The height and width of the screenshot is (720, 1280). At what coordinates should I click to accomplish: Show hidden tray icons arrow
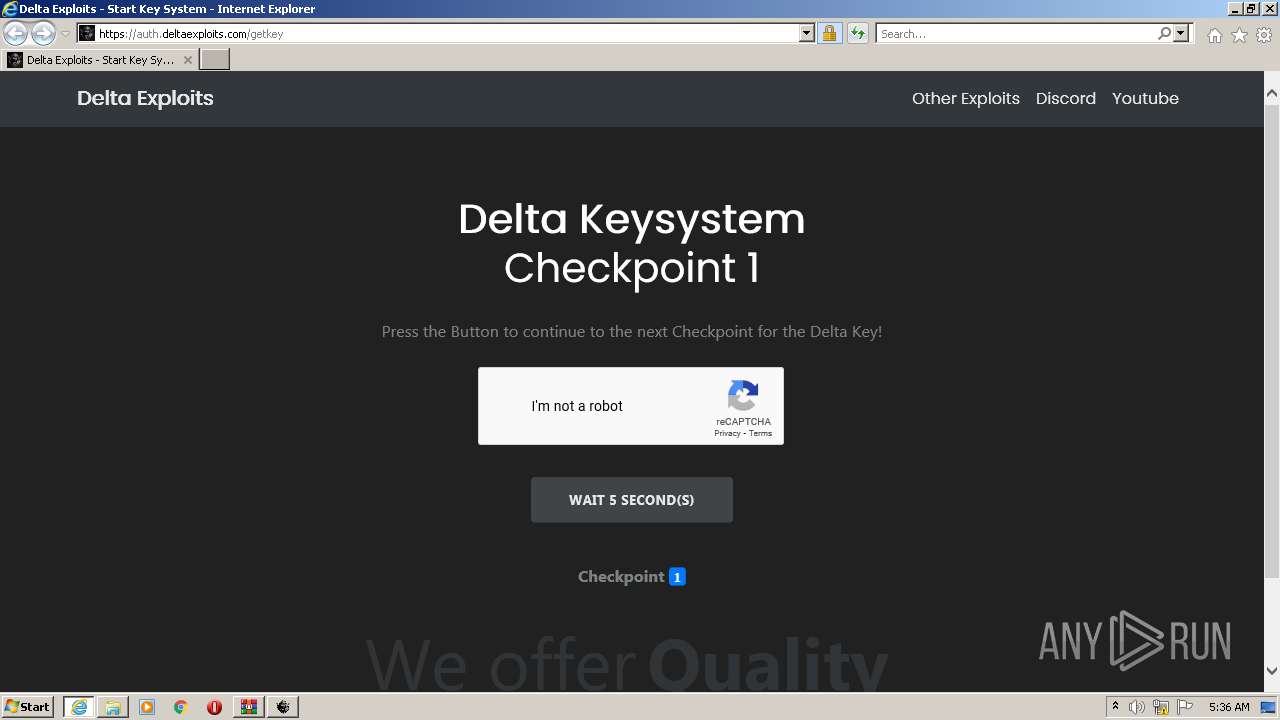pos(1115,706)
